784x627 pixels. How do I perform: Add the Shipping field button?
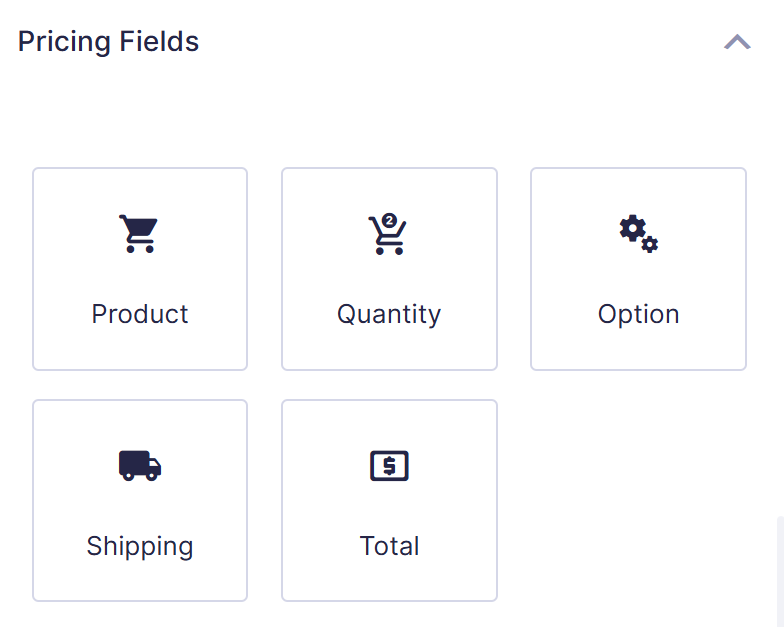[x=140, y=501]
